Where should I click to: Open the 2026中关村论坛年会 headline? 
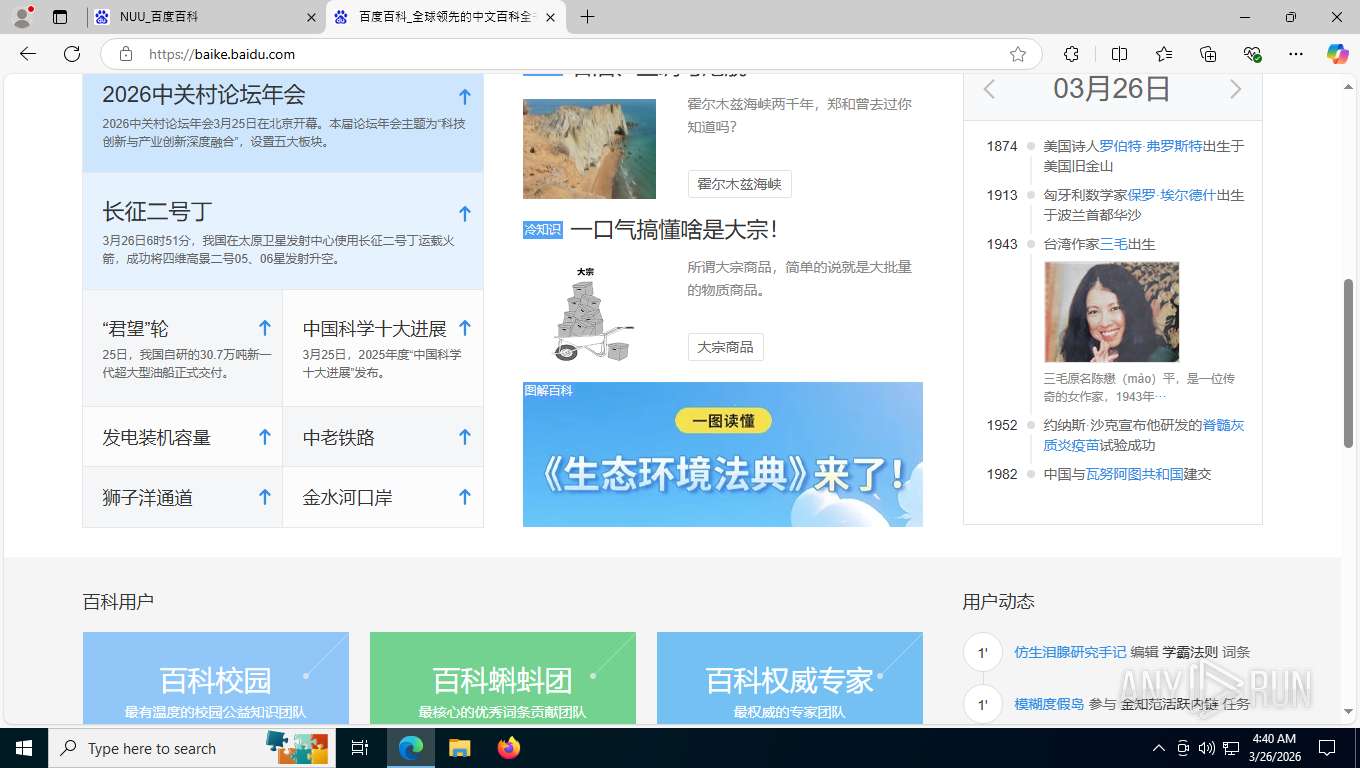pos(204,95)
